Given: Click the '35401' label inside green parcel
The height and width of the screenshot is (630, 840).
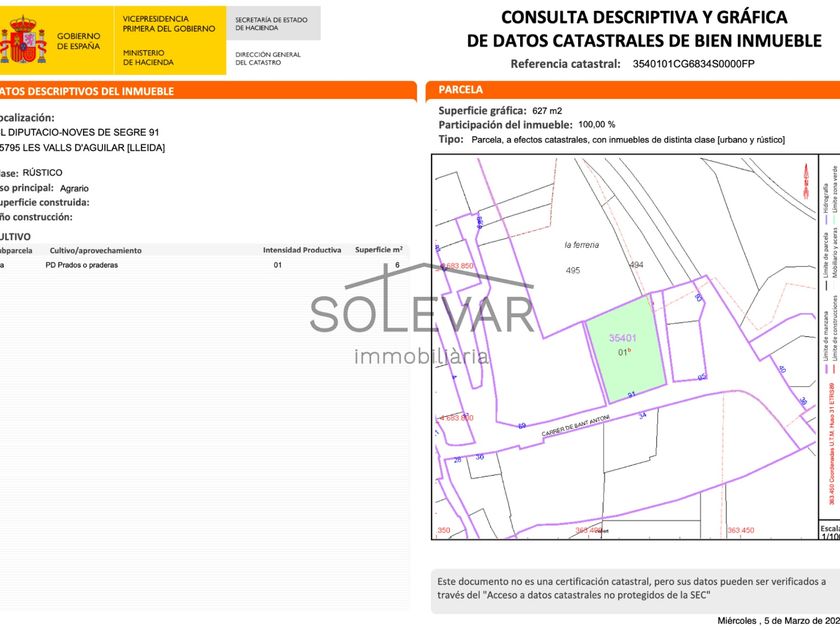Looking at the screenshot, I should click(x=622, y=338).
